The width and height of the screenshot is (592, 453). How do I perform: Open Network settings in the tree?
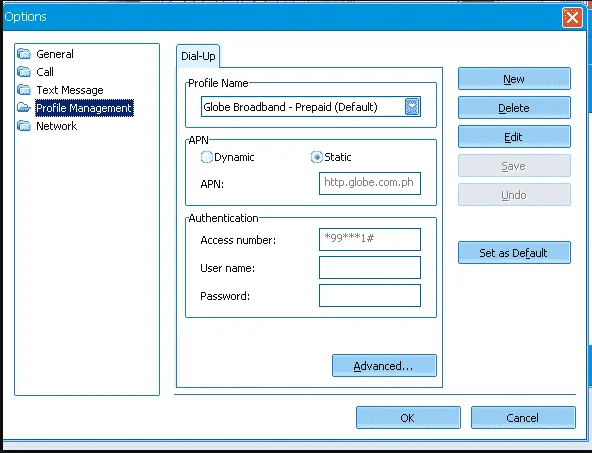[x=57, y=126]
